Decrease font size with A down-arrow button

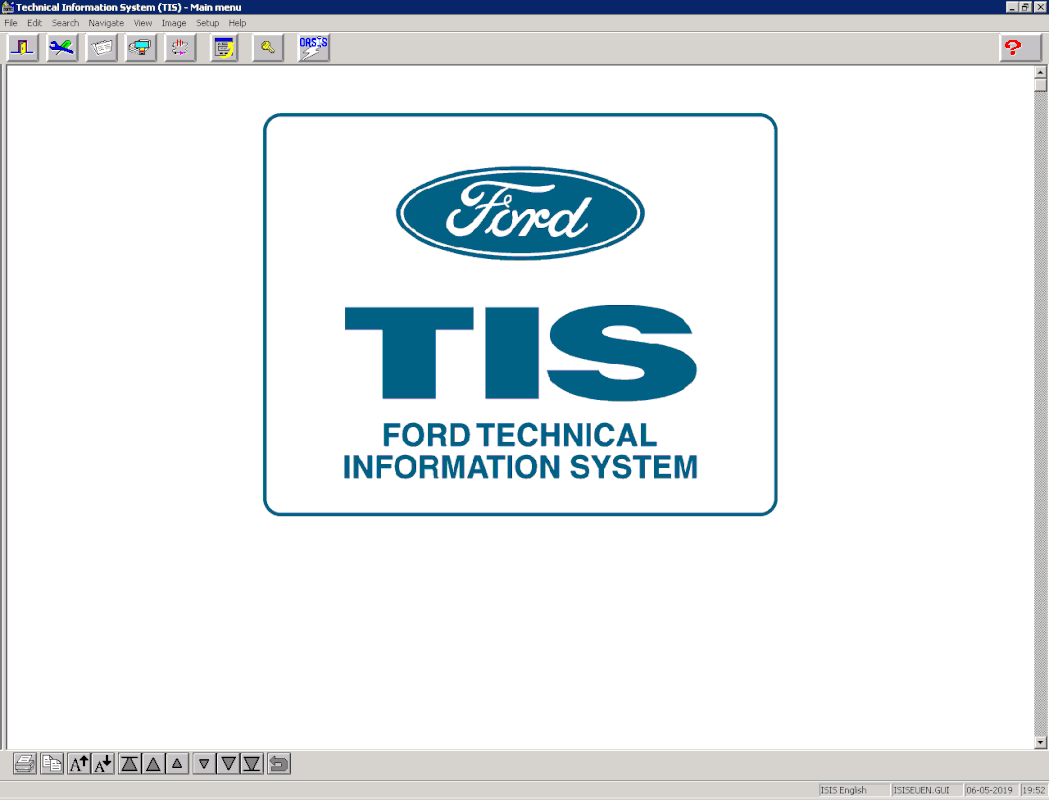pyautogui.click(x=103, y=763)
